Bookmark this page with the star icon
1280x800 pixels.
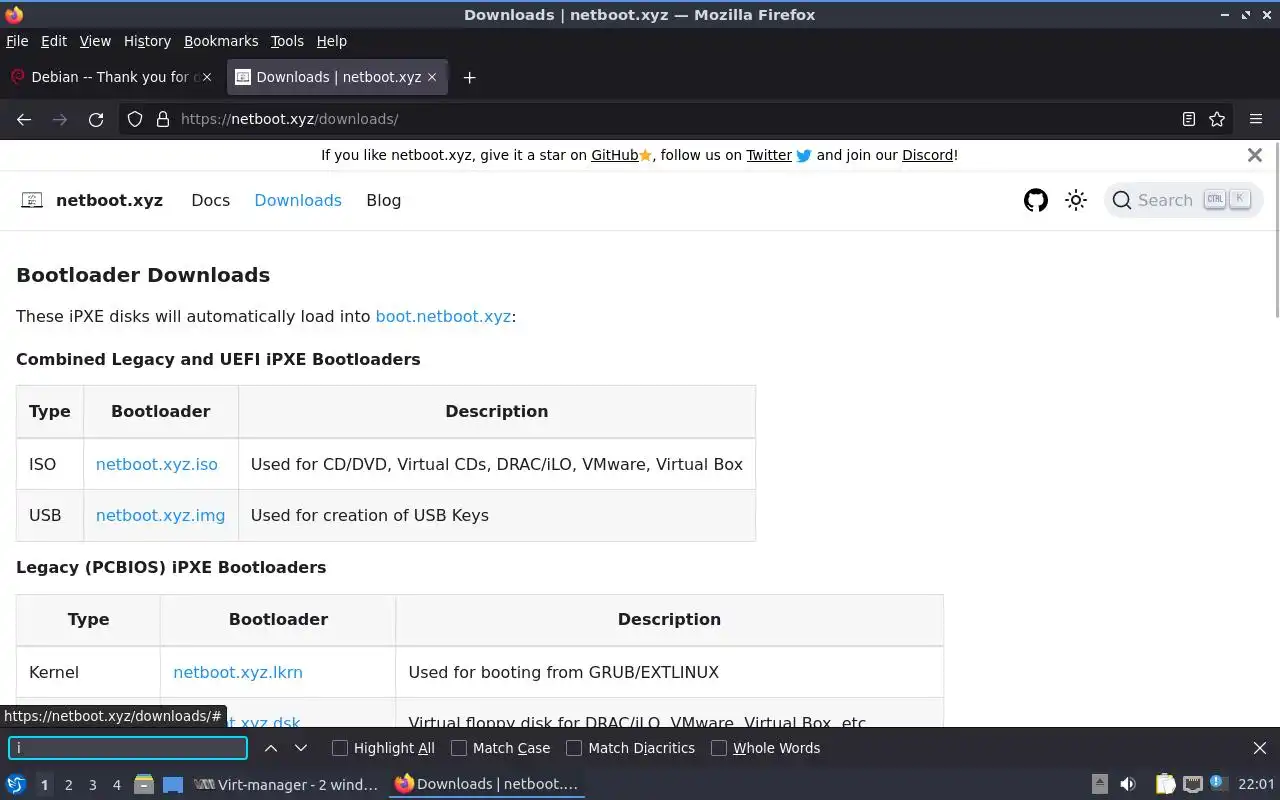1217,119
